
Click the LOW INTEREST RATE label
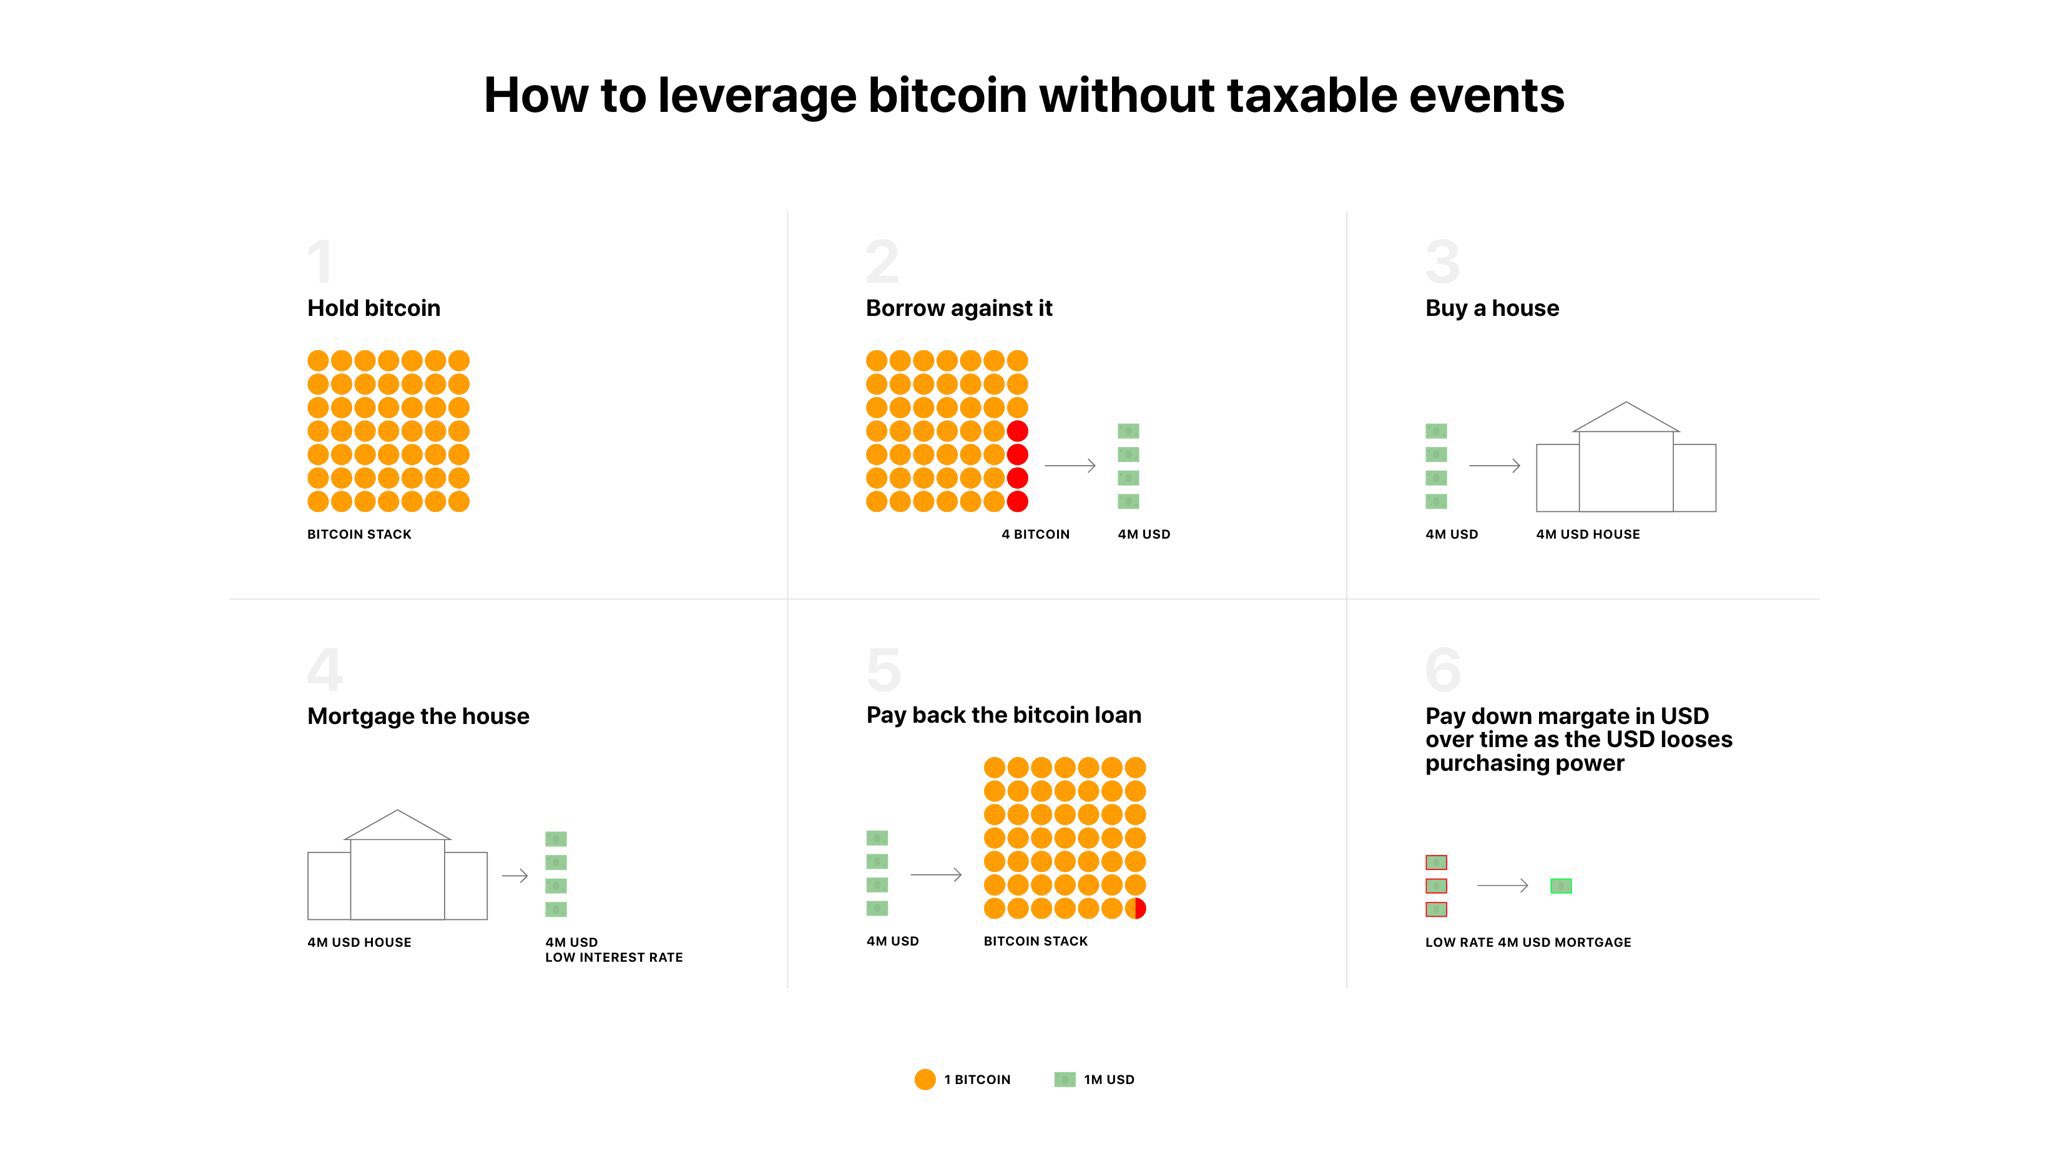[614, 957]
